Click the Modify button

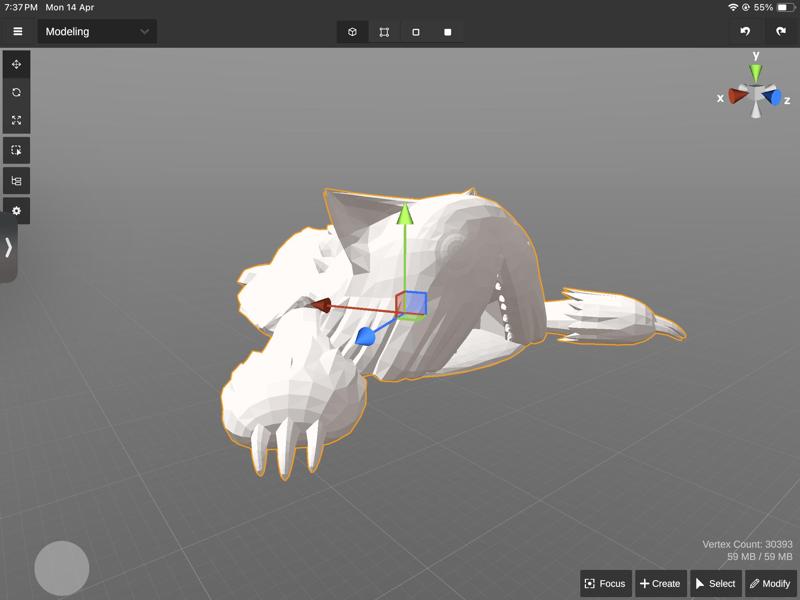click(x=770, y=584)
